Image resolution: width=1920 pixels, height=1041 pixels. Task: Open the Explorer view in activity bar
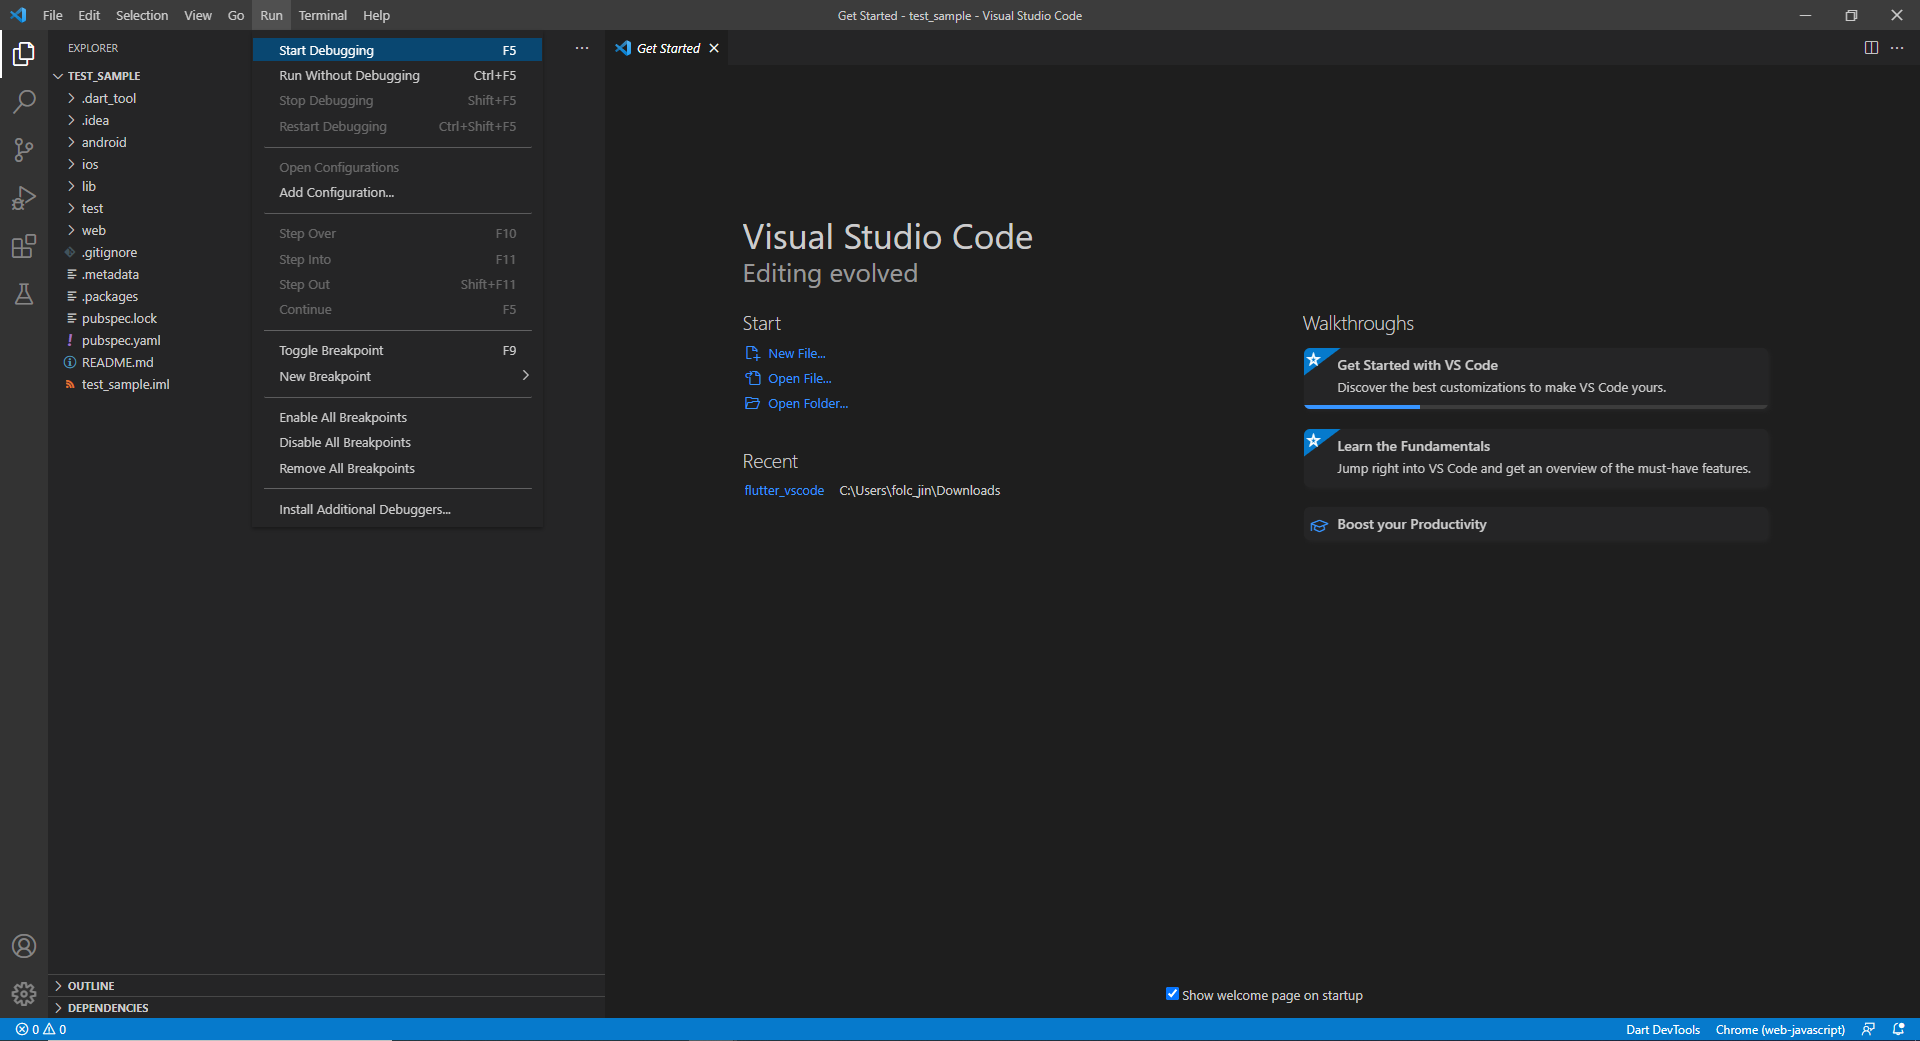pyautogui.click(x=24, y=54)
